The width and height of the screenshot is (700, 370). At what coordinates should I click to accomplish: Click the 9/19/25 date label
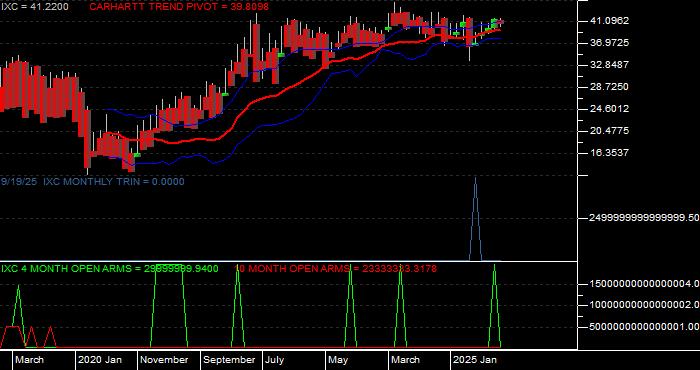point(19,182)
